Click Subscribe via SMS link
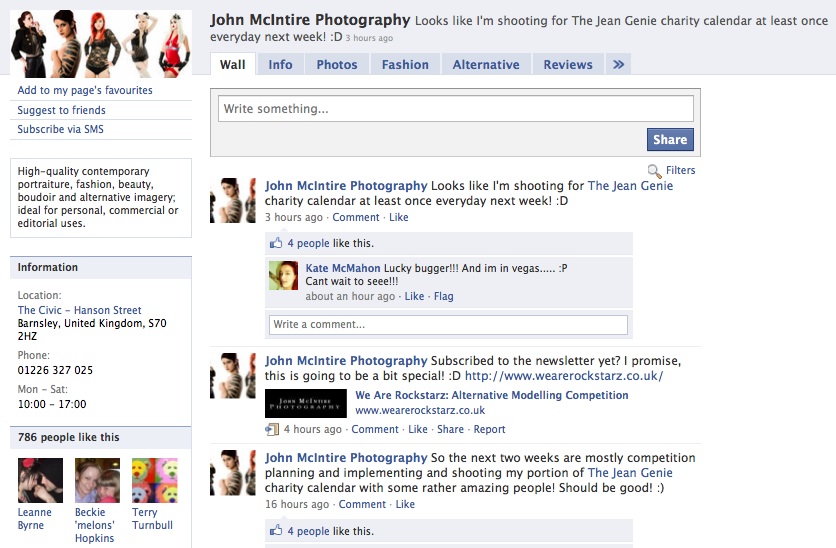836x548 pixels. [x=60, y=129]
